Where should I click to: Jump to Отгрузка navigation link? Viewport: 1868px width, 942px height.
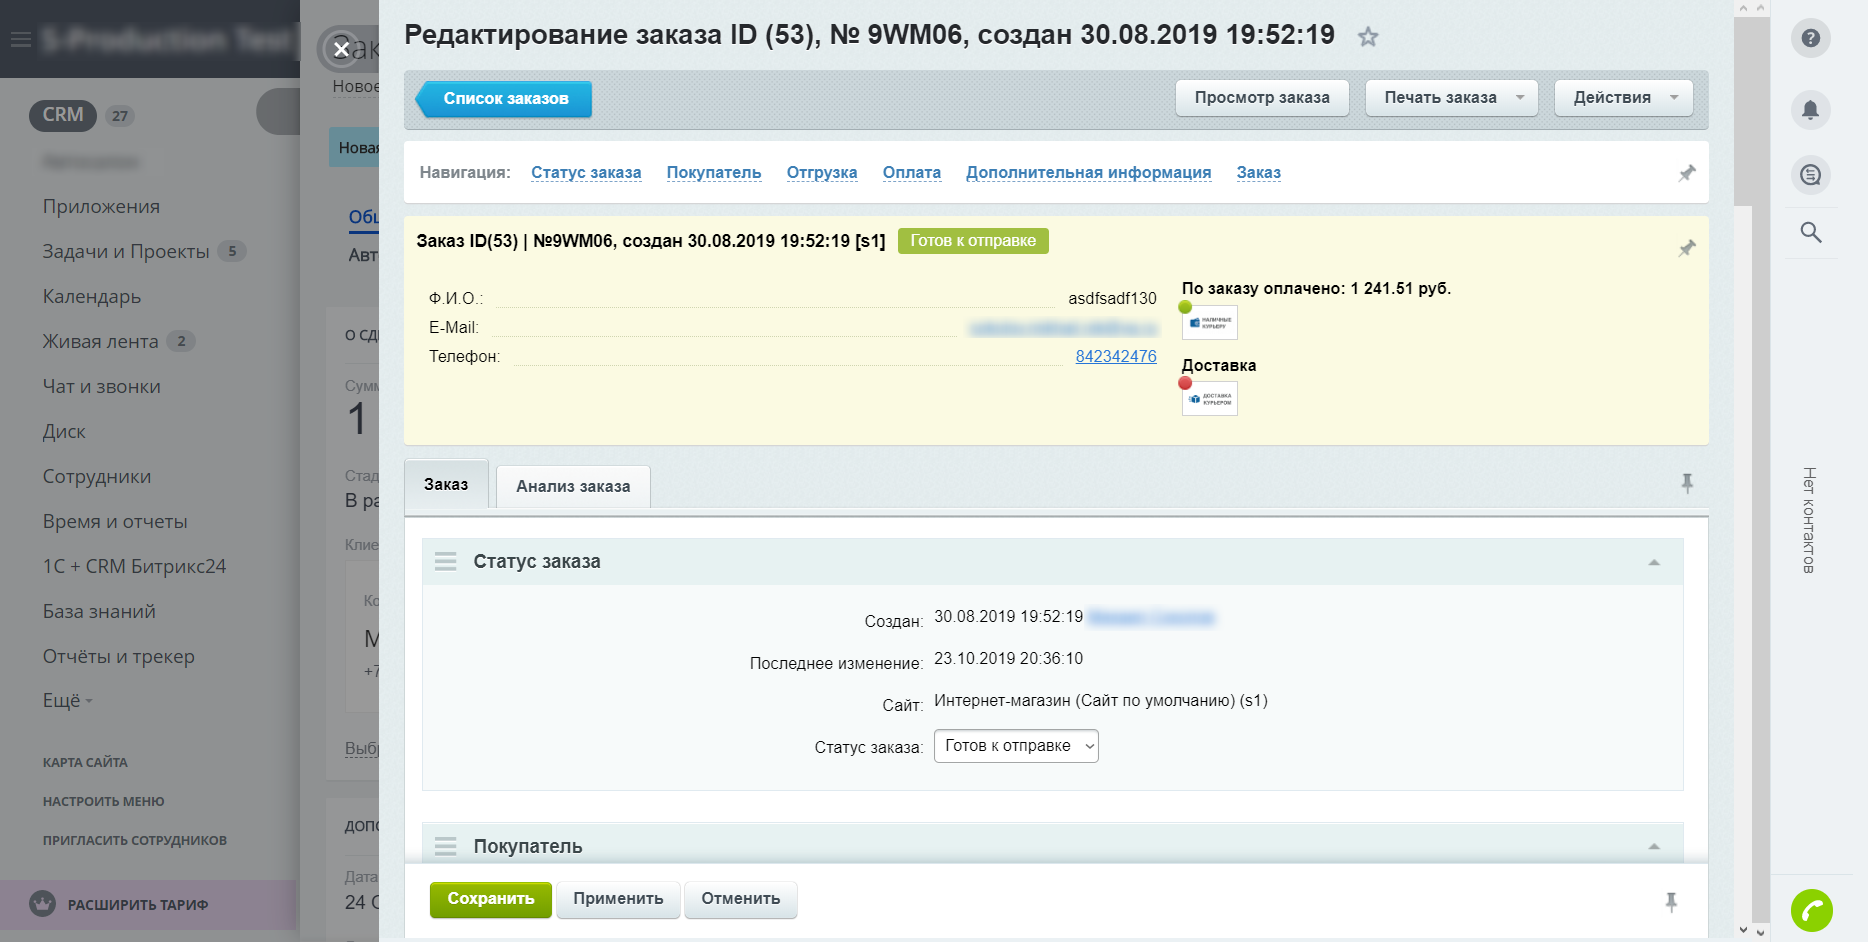tap(822, 173)
